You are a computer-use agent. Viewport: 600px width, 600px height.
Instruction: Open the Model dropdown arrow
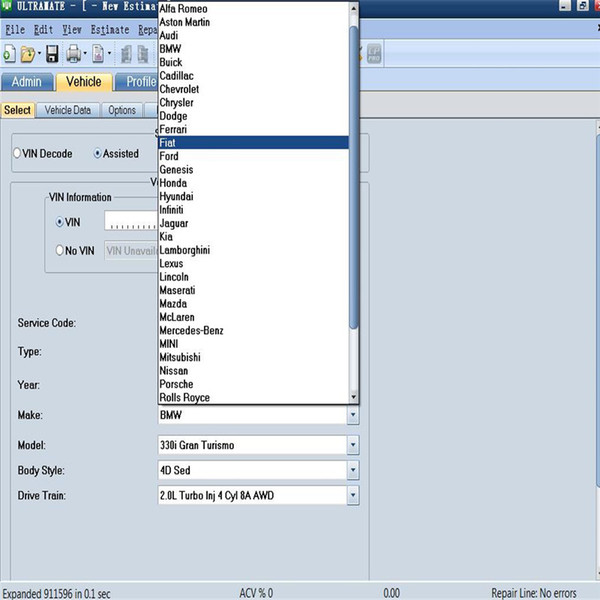(x=353, y=445)
